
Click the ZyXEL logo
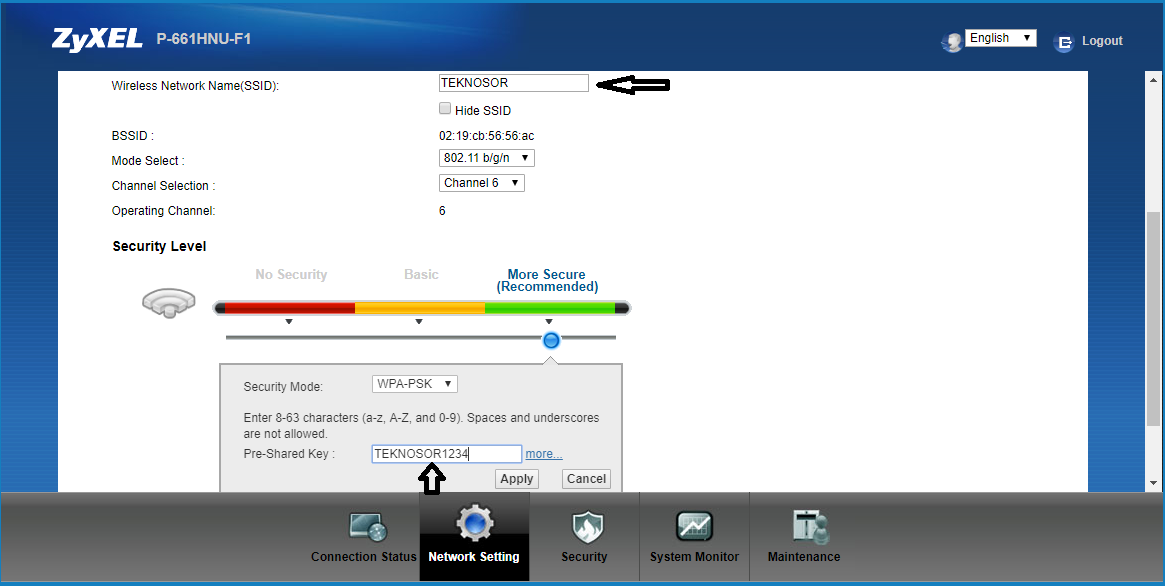97,39
